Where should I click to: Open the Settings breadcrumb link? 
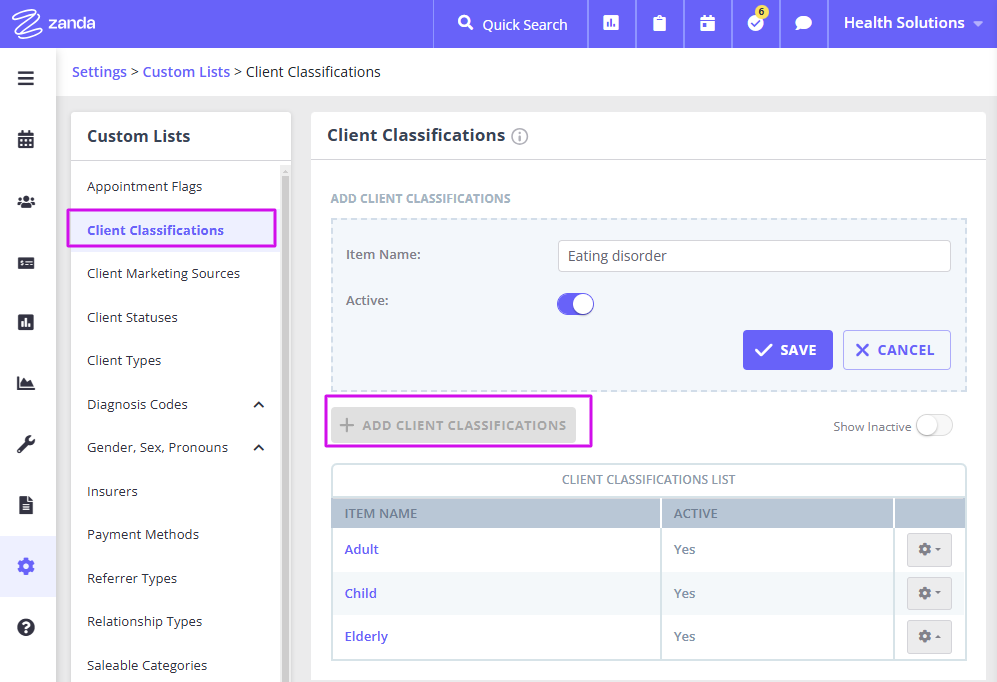[99, 71]
